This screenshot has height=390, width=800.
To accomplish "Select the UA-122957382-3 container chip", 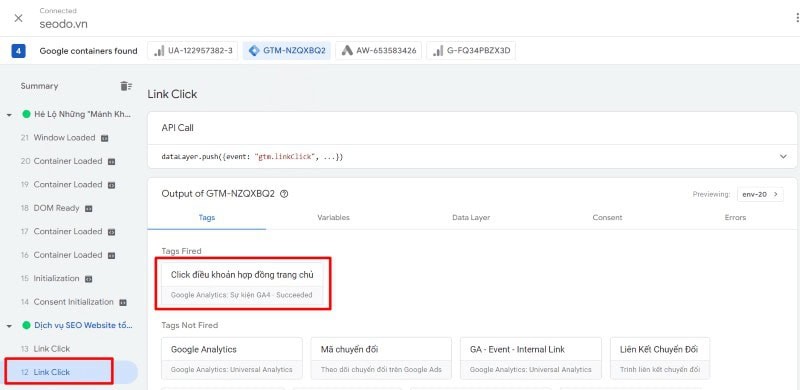I will (193, 51).
